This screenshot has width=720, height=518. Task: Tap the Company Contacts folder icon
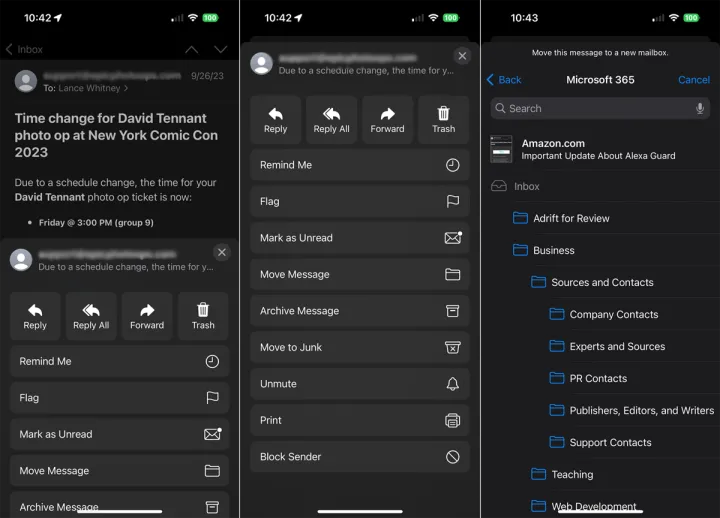click(x=557, y=314)
